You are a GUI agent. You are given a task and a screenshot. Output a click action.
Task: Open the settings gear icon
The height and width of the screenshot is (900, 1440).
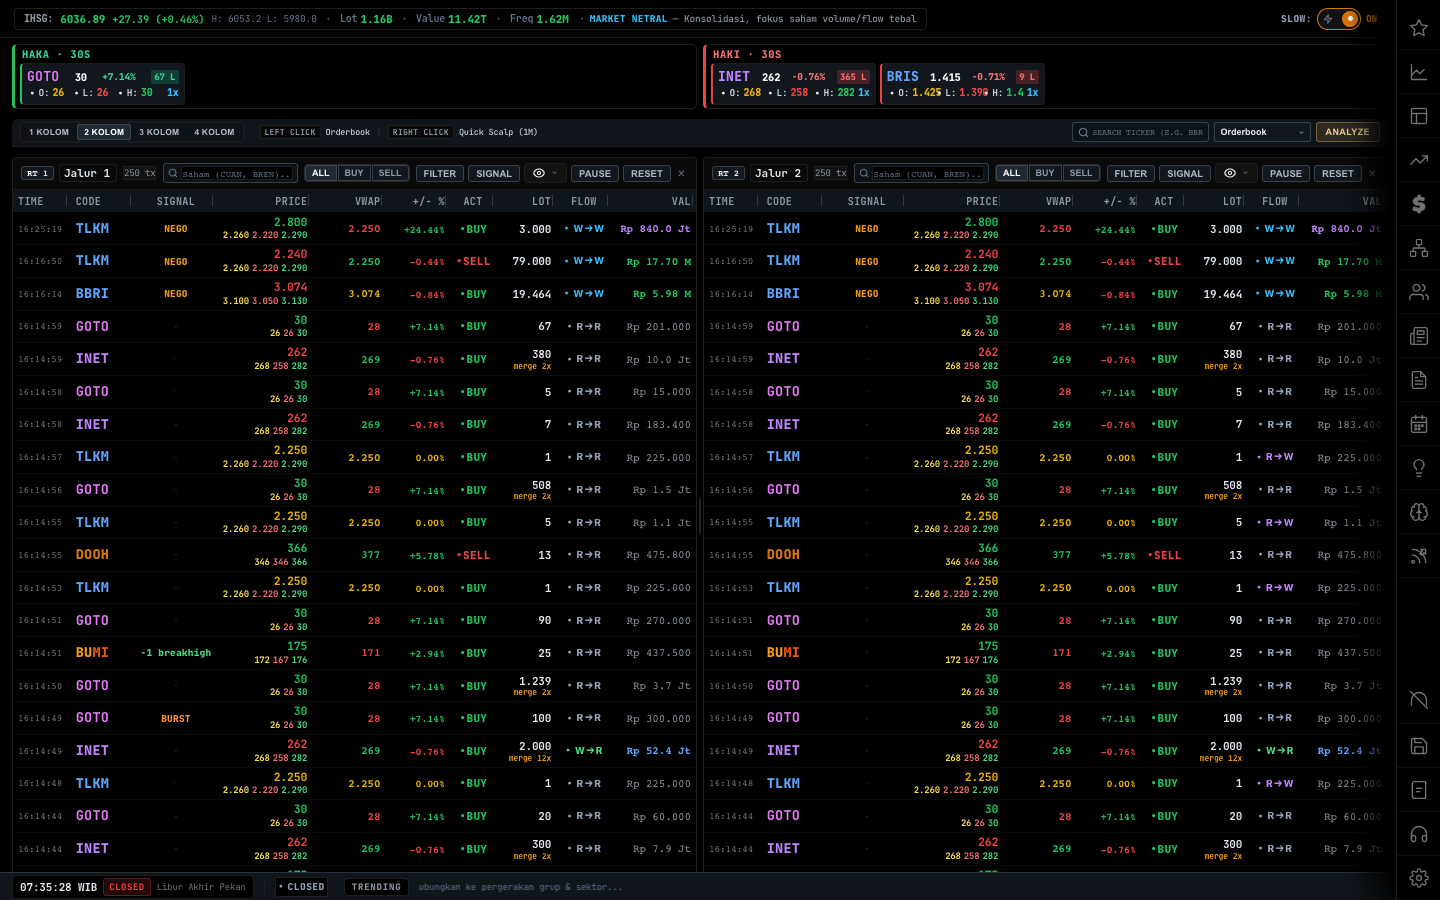click(1418, 878)
